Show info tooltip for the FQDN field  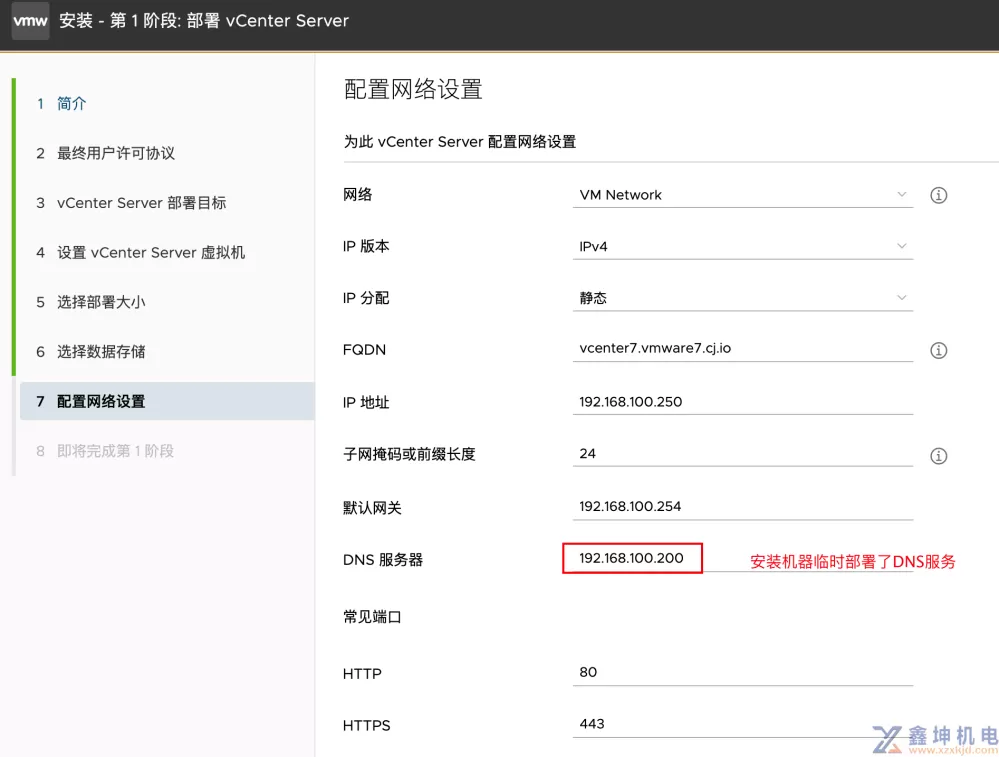click(938, 350)
